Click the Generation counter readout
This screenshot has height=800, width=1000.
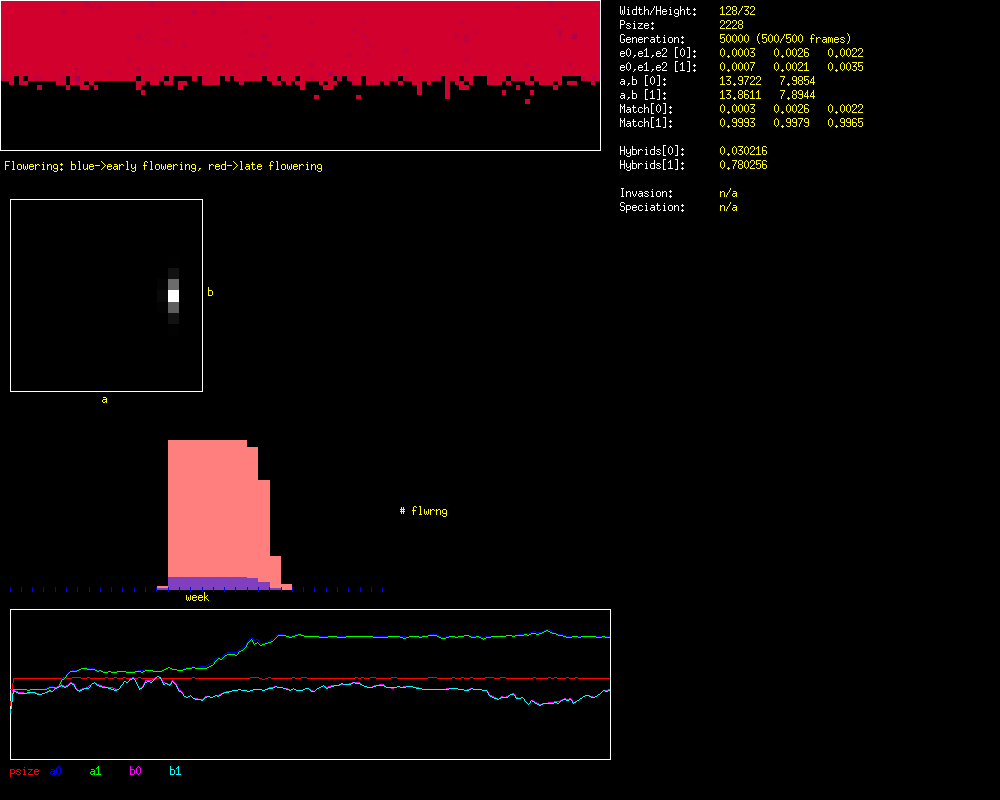click(785, 39)
